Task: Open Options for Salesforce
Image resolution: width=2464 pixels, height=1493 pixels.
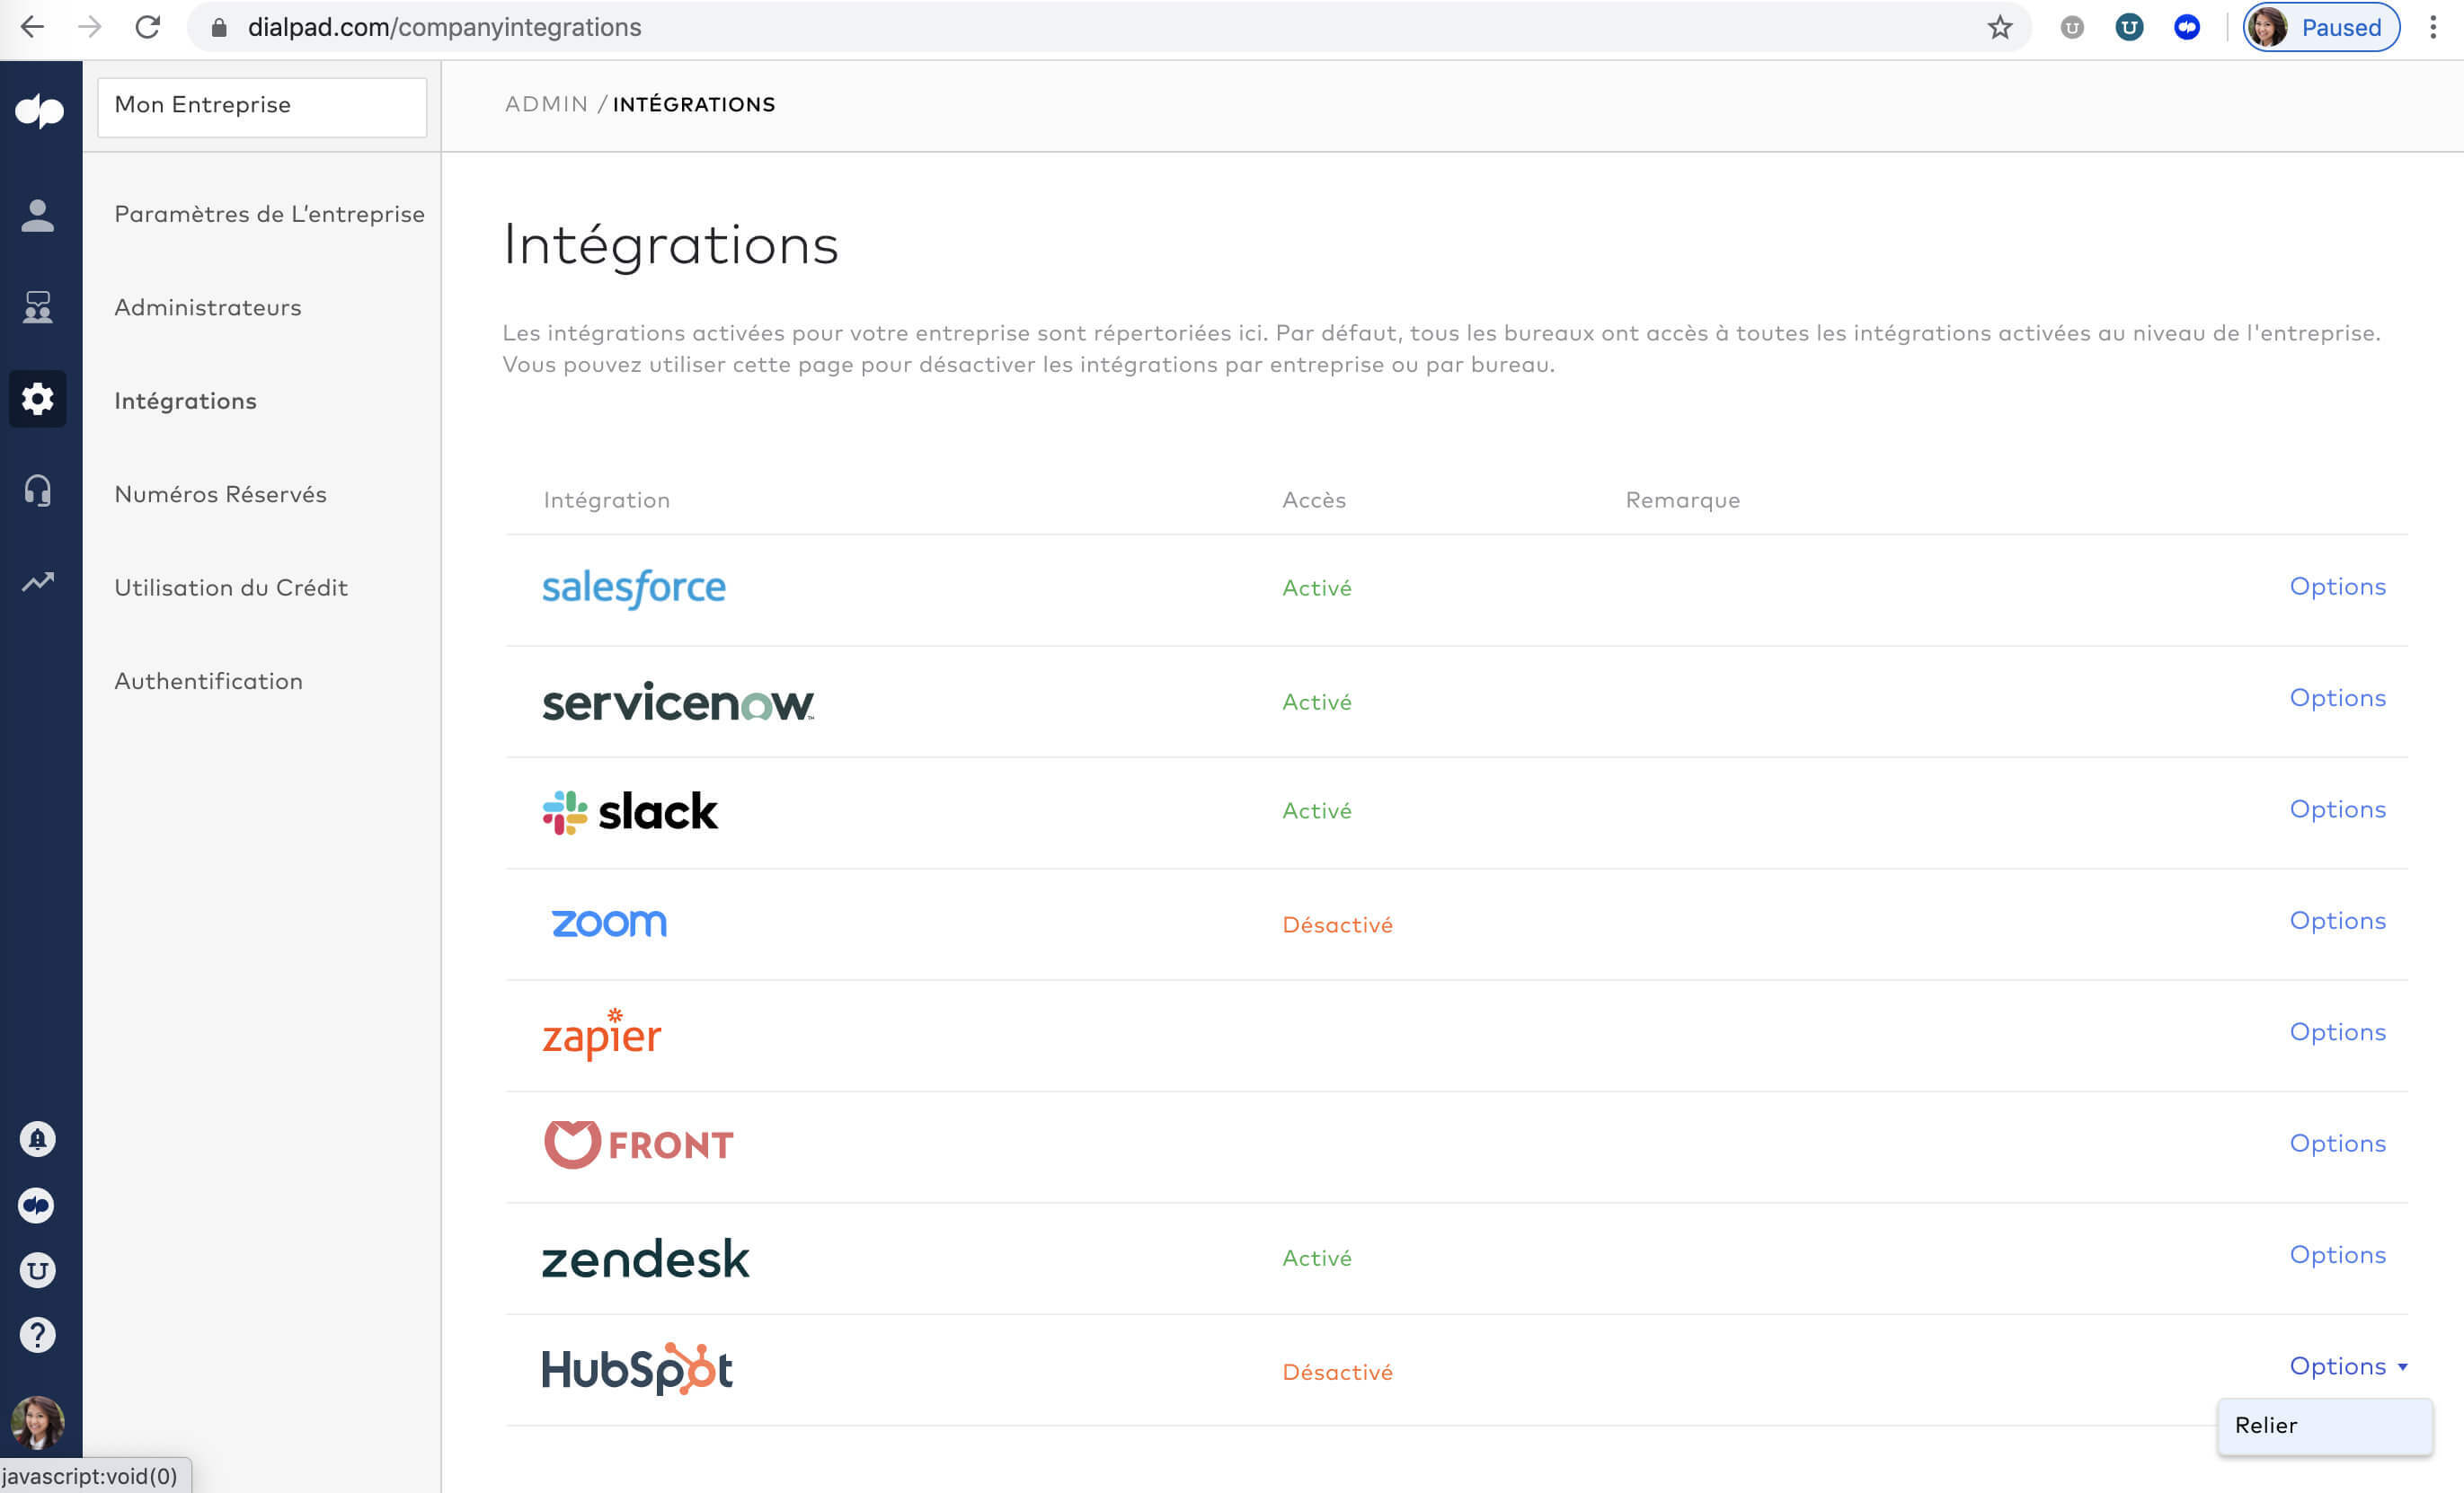Action: point(2337,586)
